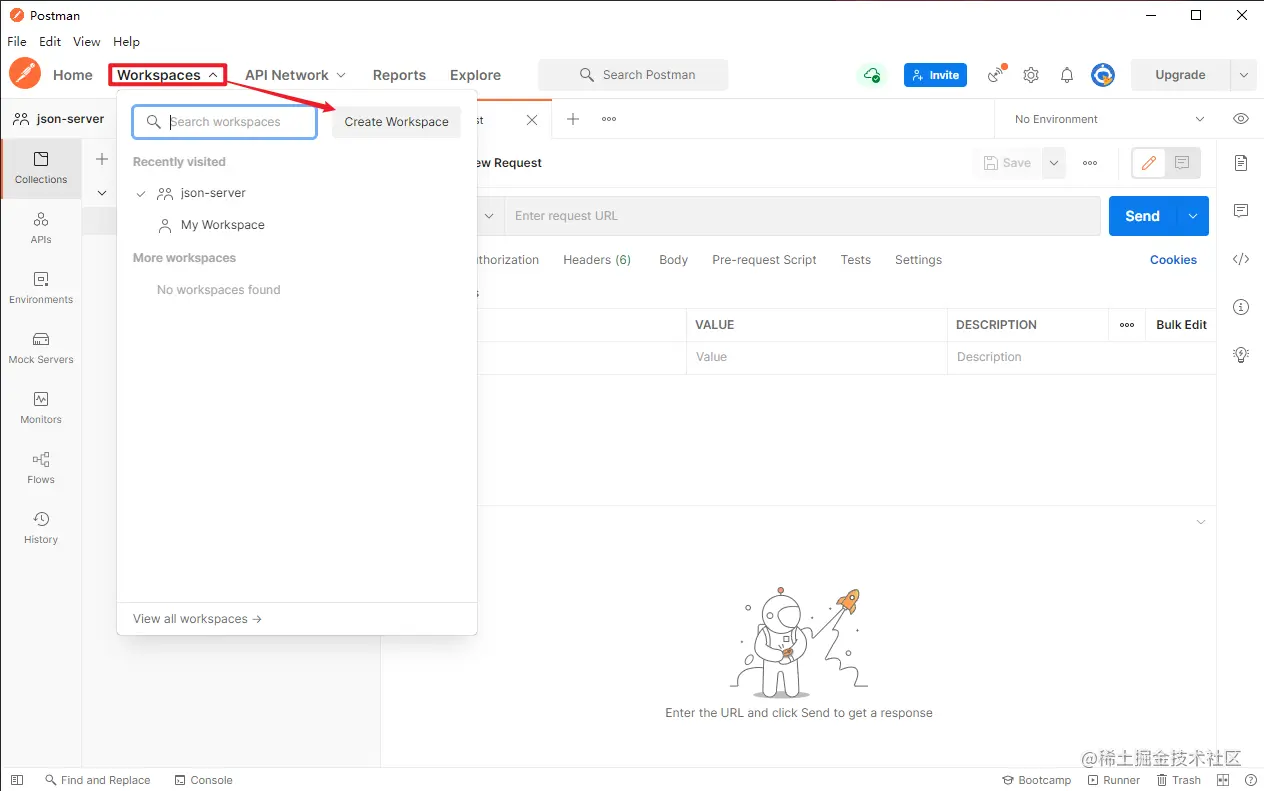The width and height of the screenshot is (1264, 791).
Task: Open the Cookies link
Action: [1173, 260]
